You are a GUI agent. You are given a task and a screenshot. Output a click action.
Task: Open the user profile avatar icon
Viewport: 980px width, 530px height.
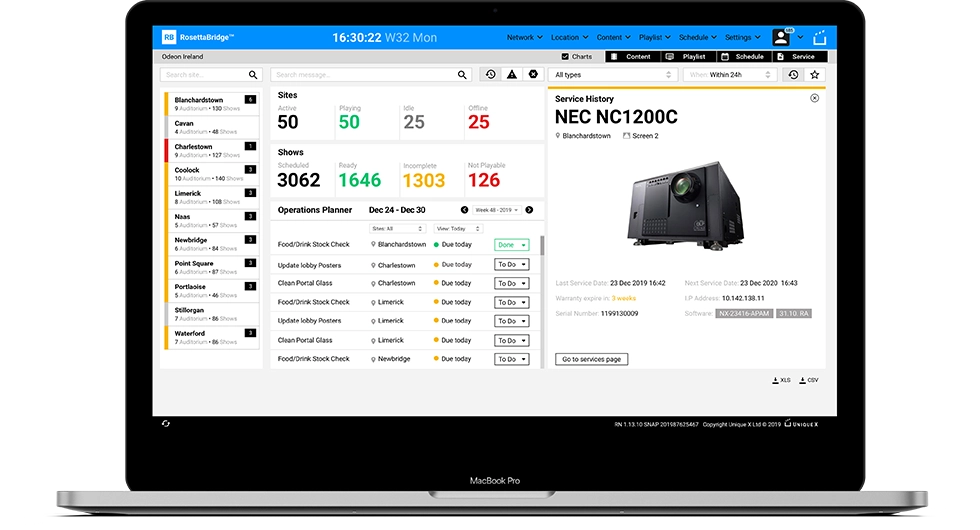[x=781, y=38]
